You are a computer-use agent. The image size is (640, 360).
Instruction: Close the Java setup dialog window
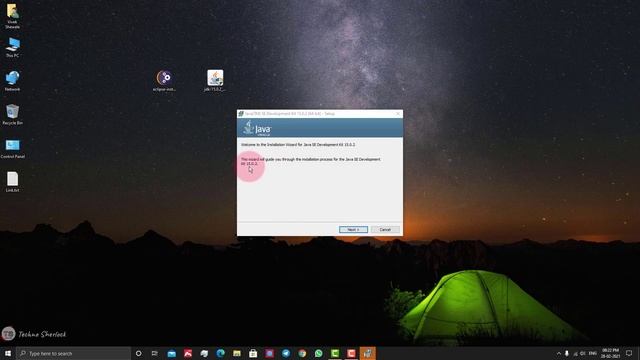(x=398, y=113)
